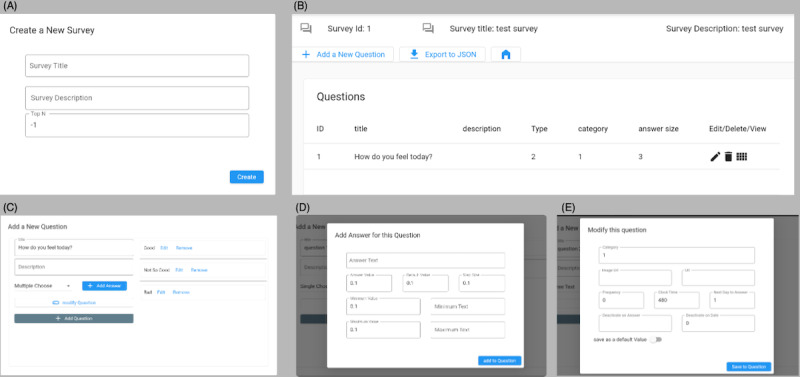Viewport: 800px width, 377px height.
Task: Click the add to Question button
Action: tap(499, 361)
